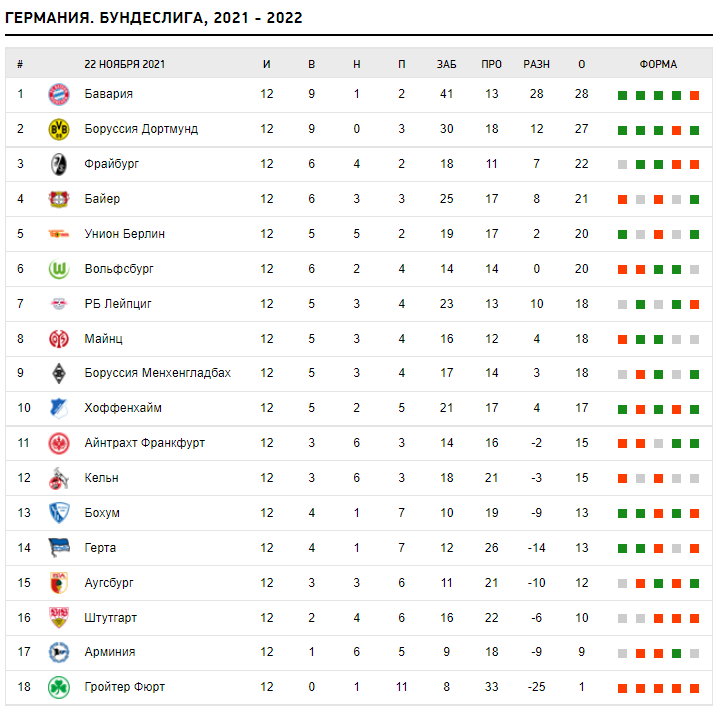
Task: Click the РАЗН column header
Action: [537, 64]
